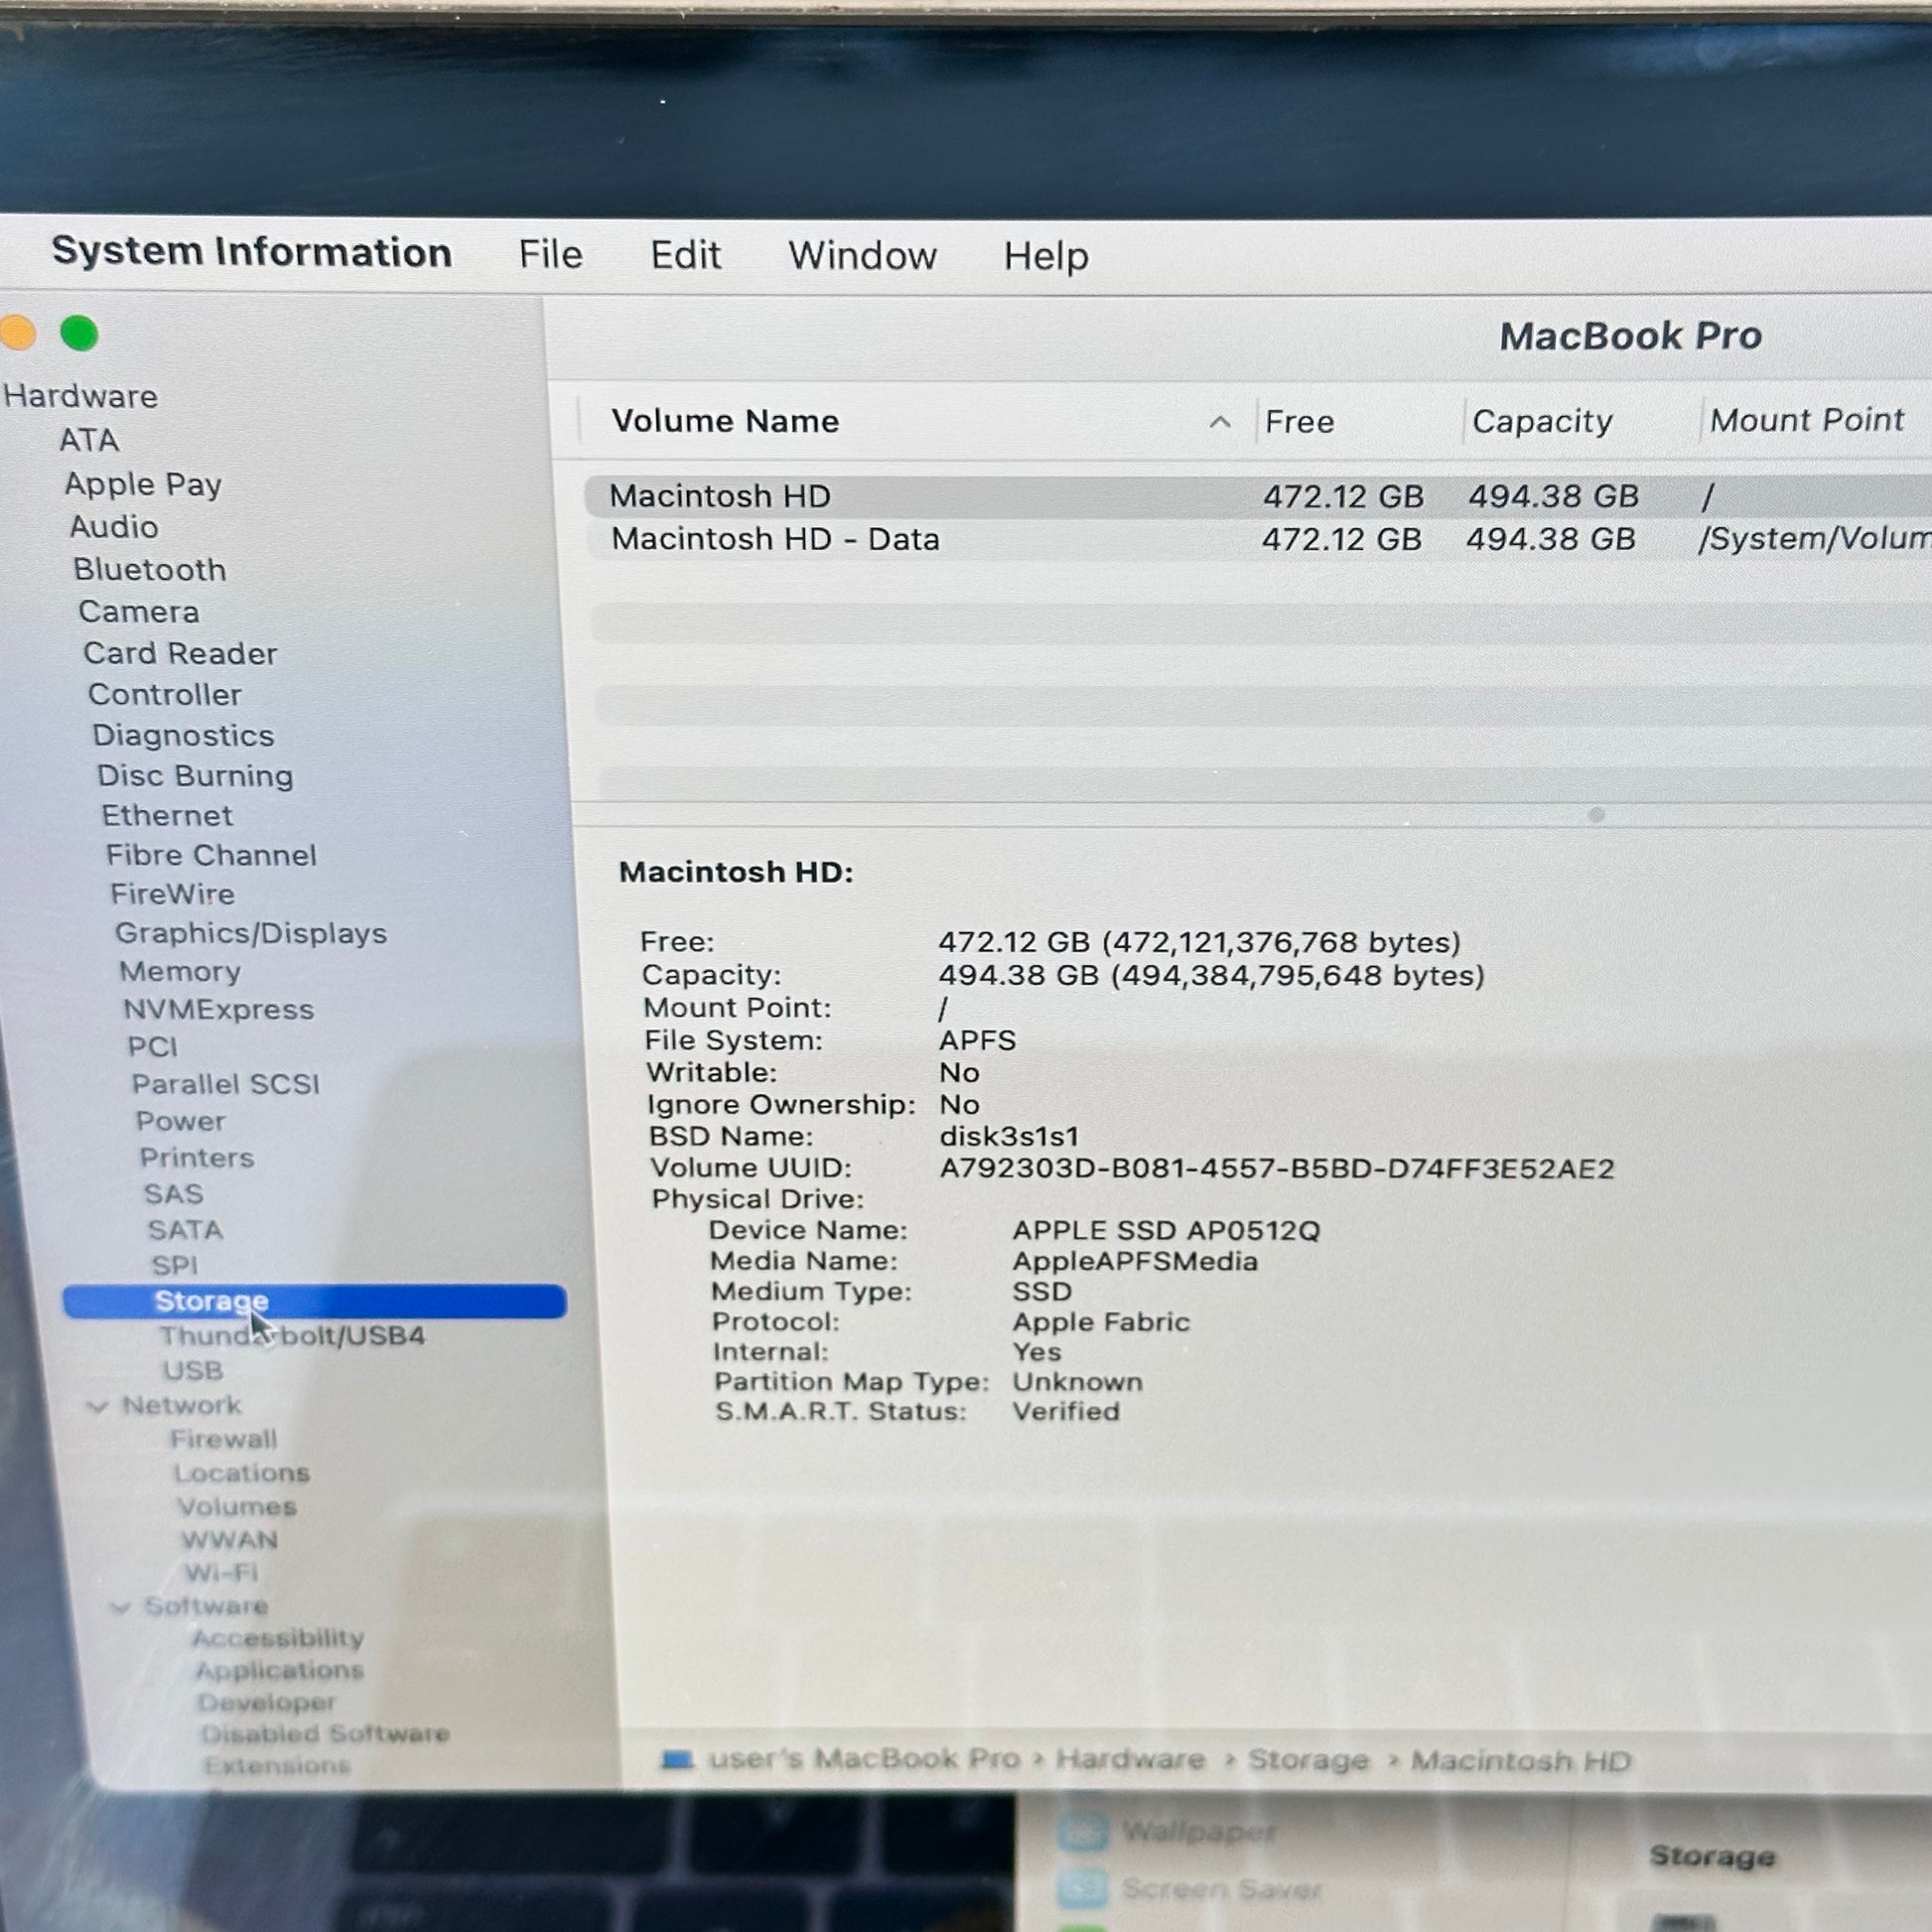The image size is (1932, 1932).
Task: Click Hardware in the bottom path bar
Action: tap(1130, 1759)
